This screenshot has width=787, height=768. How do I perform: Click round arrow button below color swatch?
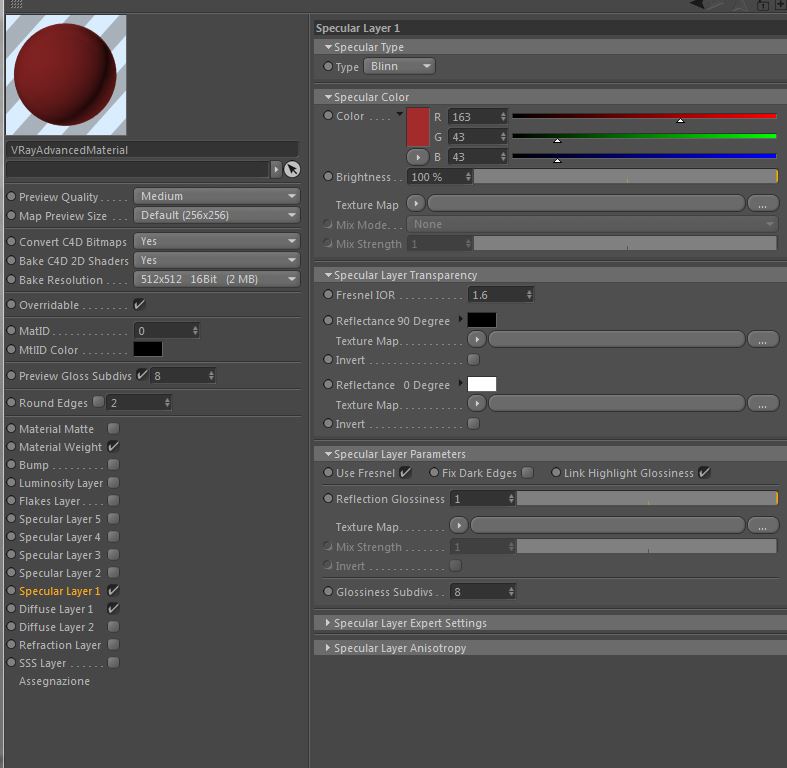(418, 157)
